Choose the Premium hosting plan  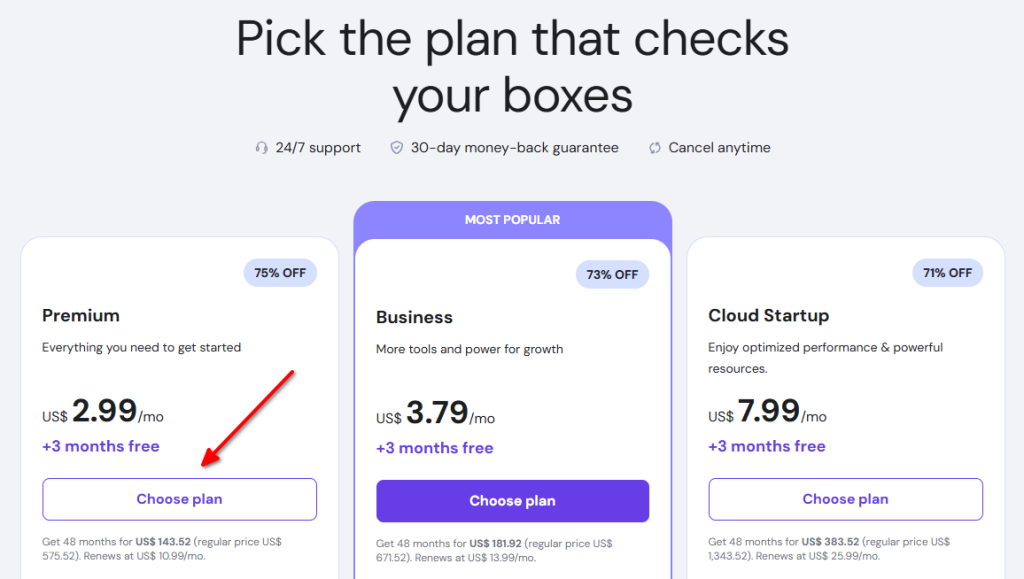(x=179, y=499)
